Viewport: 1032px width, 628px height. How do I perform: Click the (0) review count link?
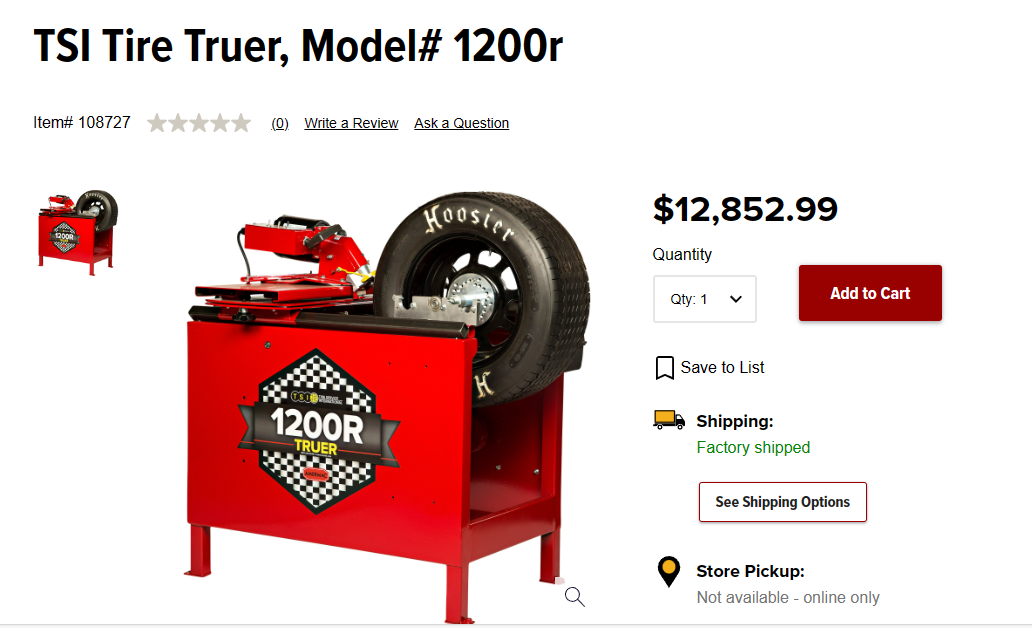pyautogui.click(x=280, y=123)
